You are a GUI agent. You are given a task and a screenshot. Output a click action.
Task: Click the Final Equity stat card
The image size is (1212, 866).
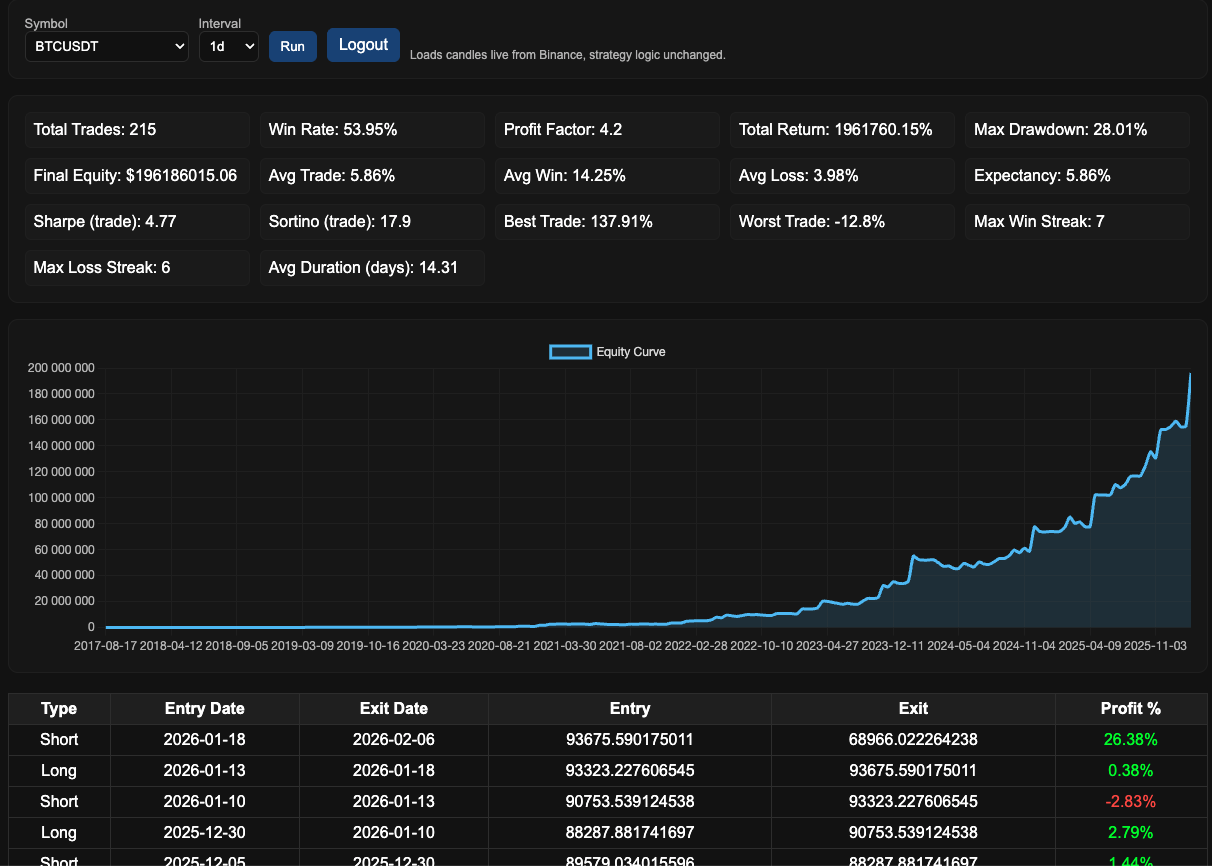(137, 175)
